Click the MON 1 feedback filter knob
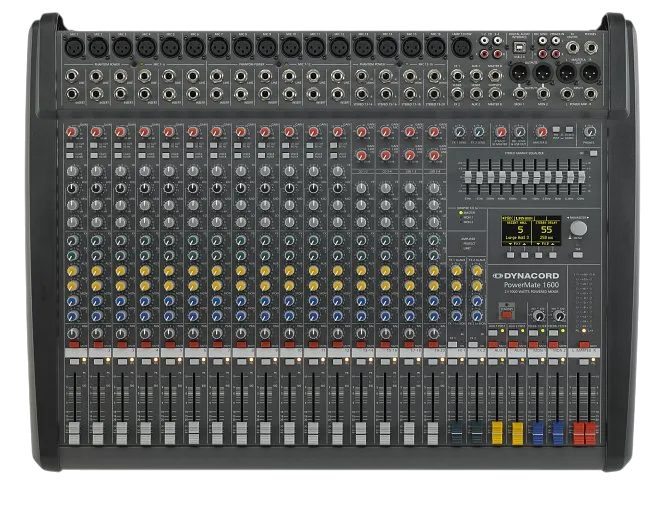This screenshot has height=512, width=665. [538, 316]
